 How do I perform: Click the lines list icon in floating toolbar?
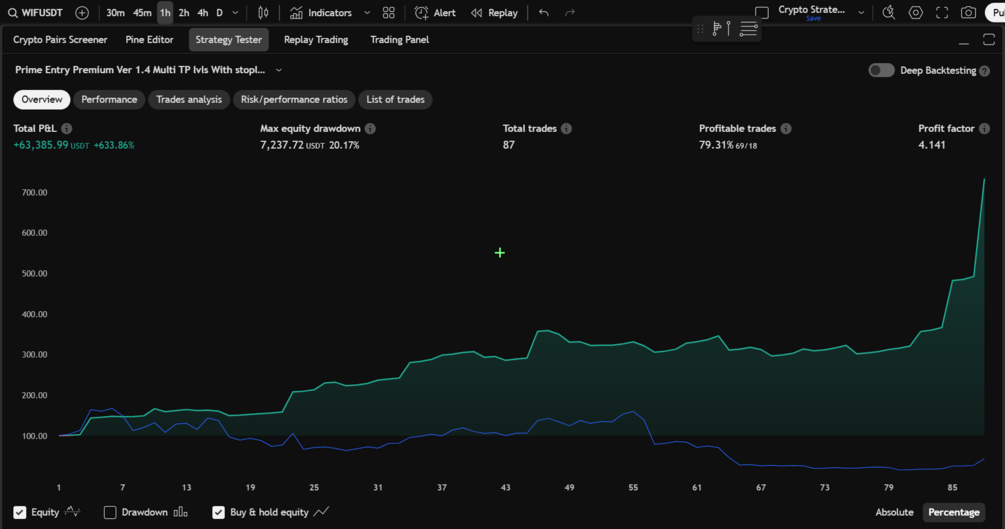(x=748, y=28)
